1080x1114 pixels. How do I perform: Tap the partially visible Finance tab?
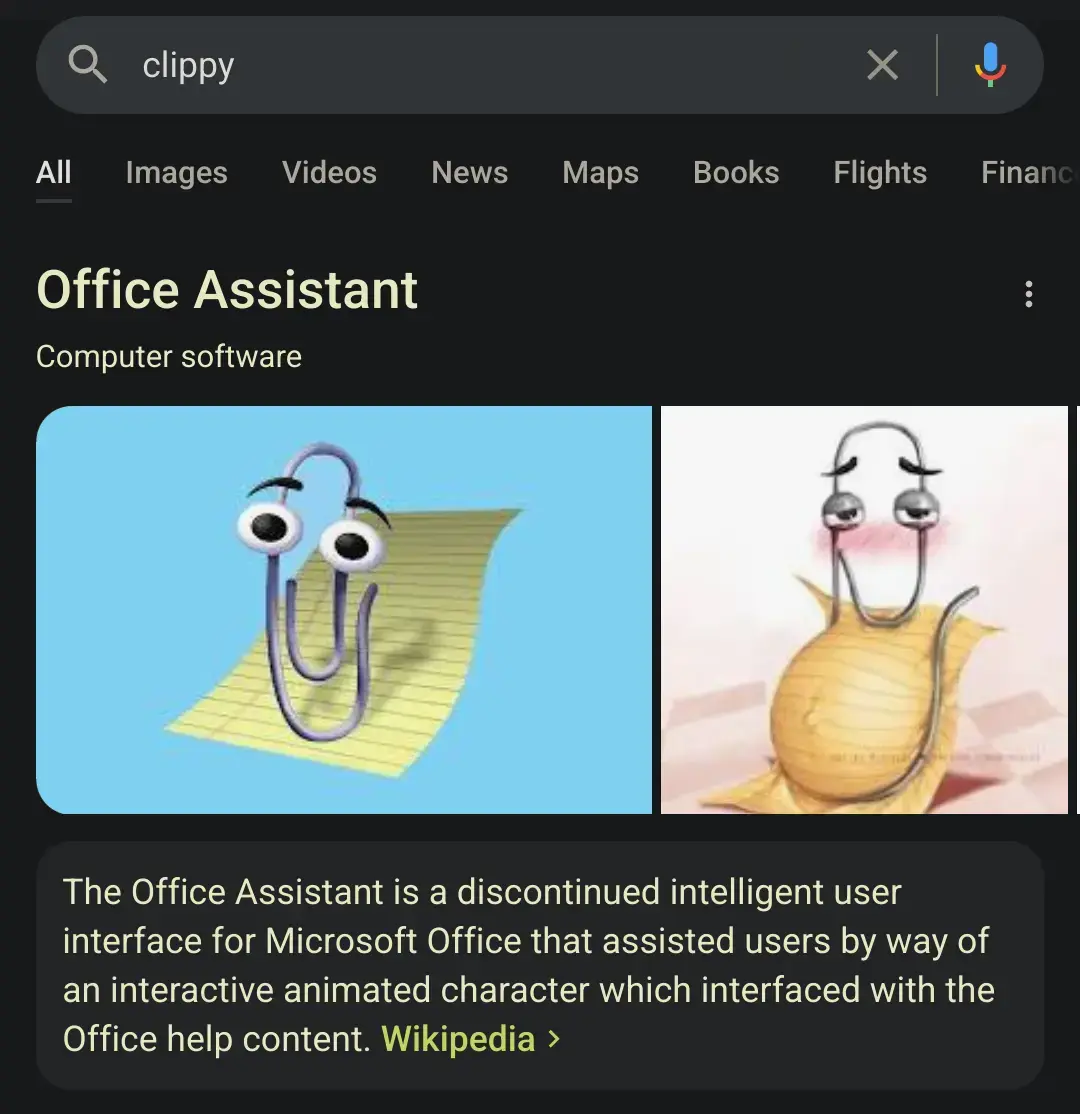(1028, 173)
